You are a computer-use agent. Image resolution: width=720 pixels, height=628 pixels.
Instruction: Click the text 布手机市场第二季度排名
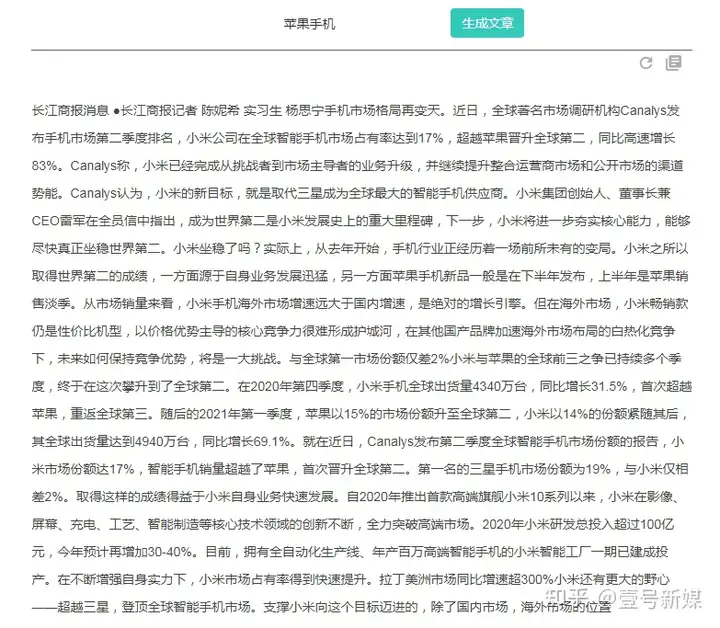[x=102, y=138]
